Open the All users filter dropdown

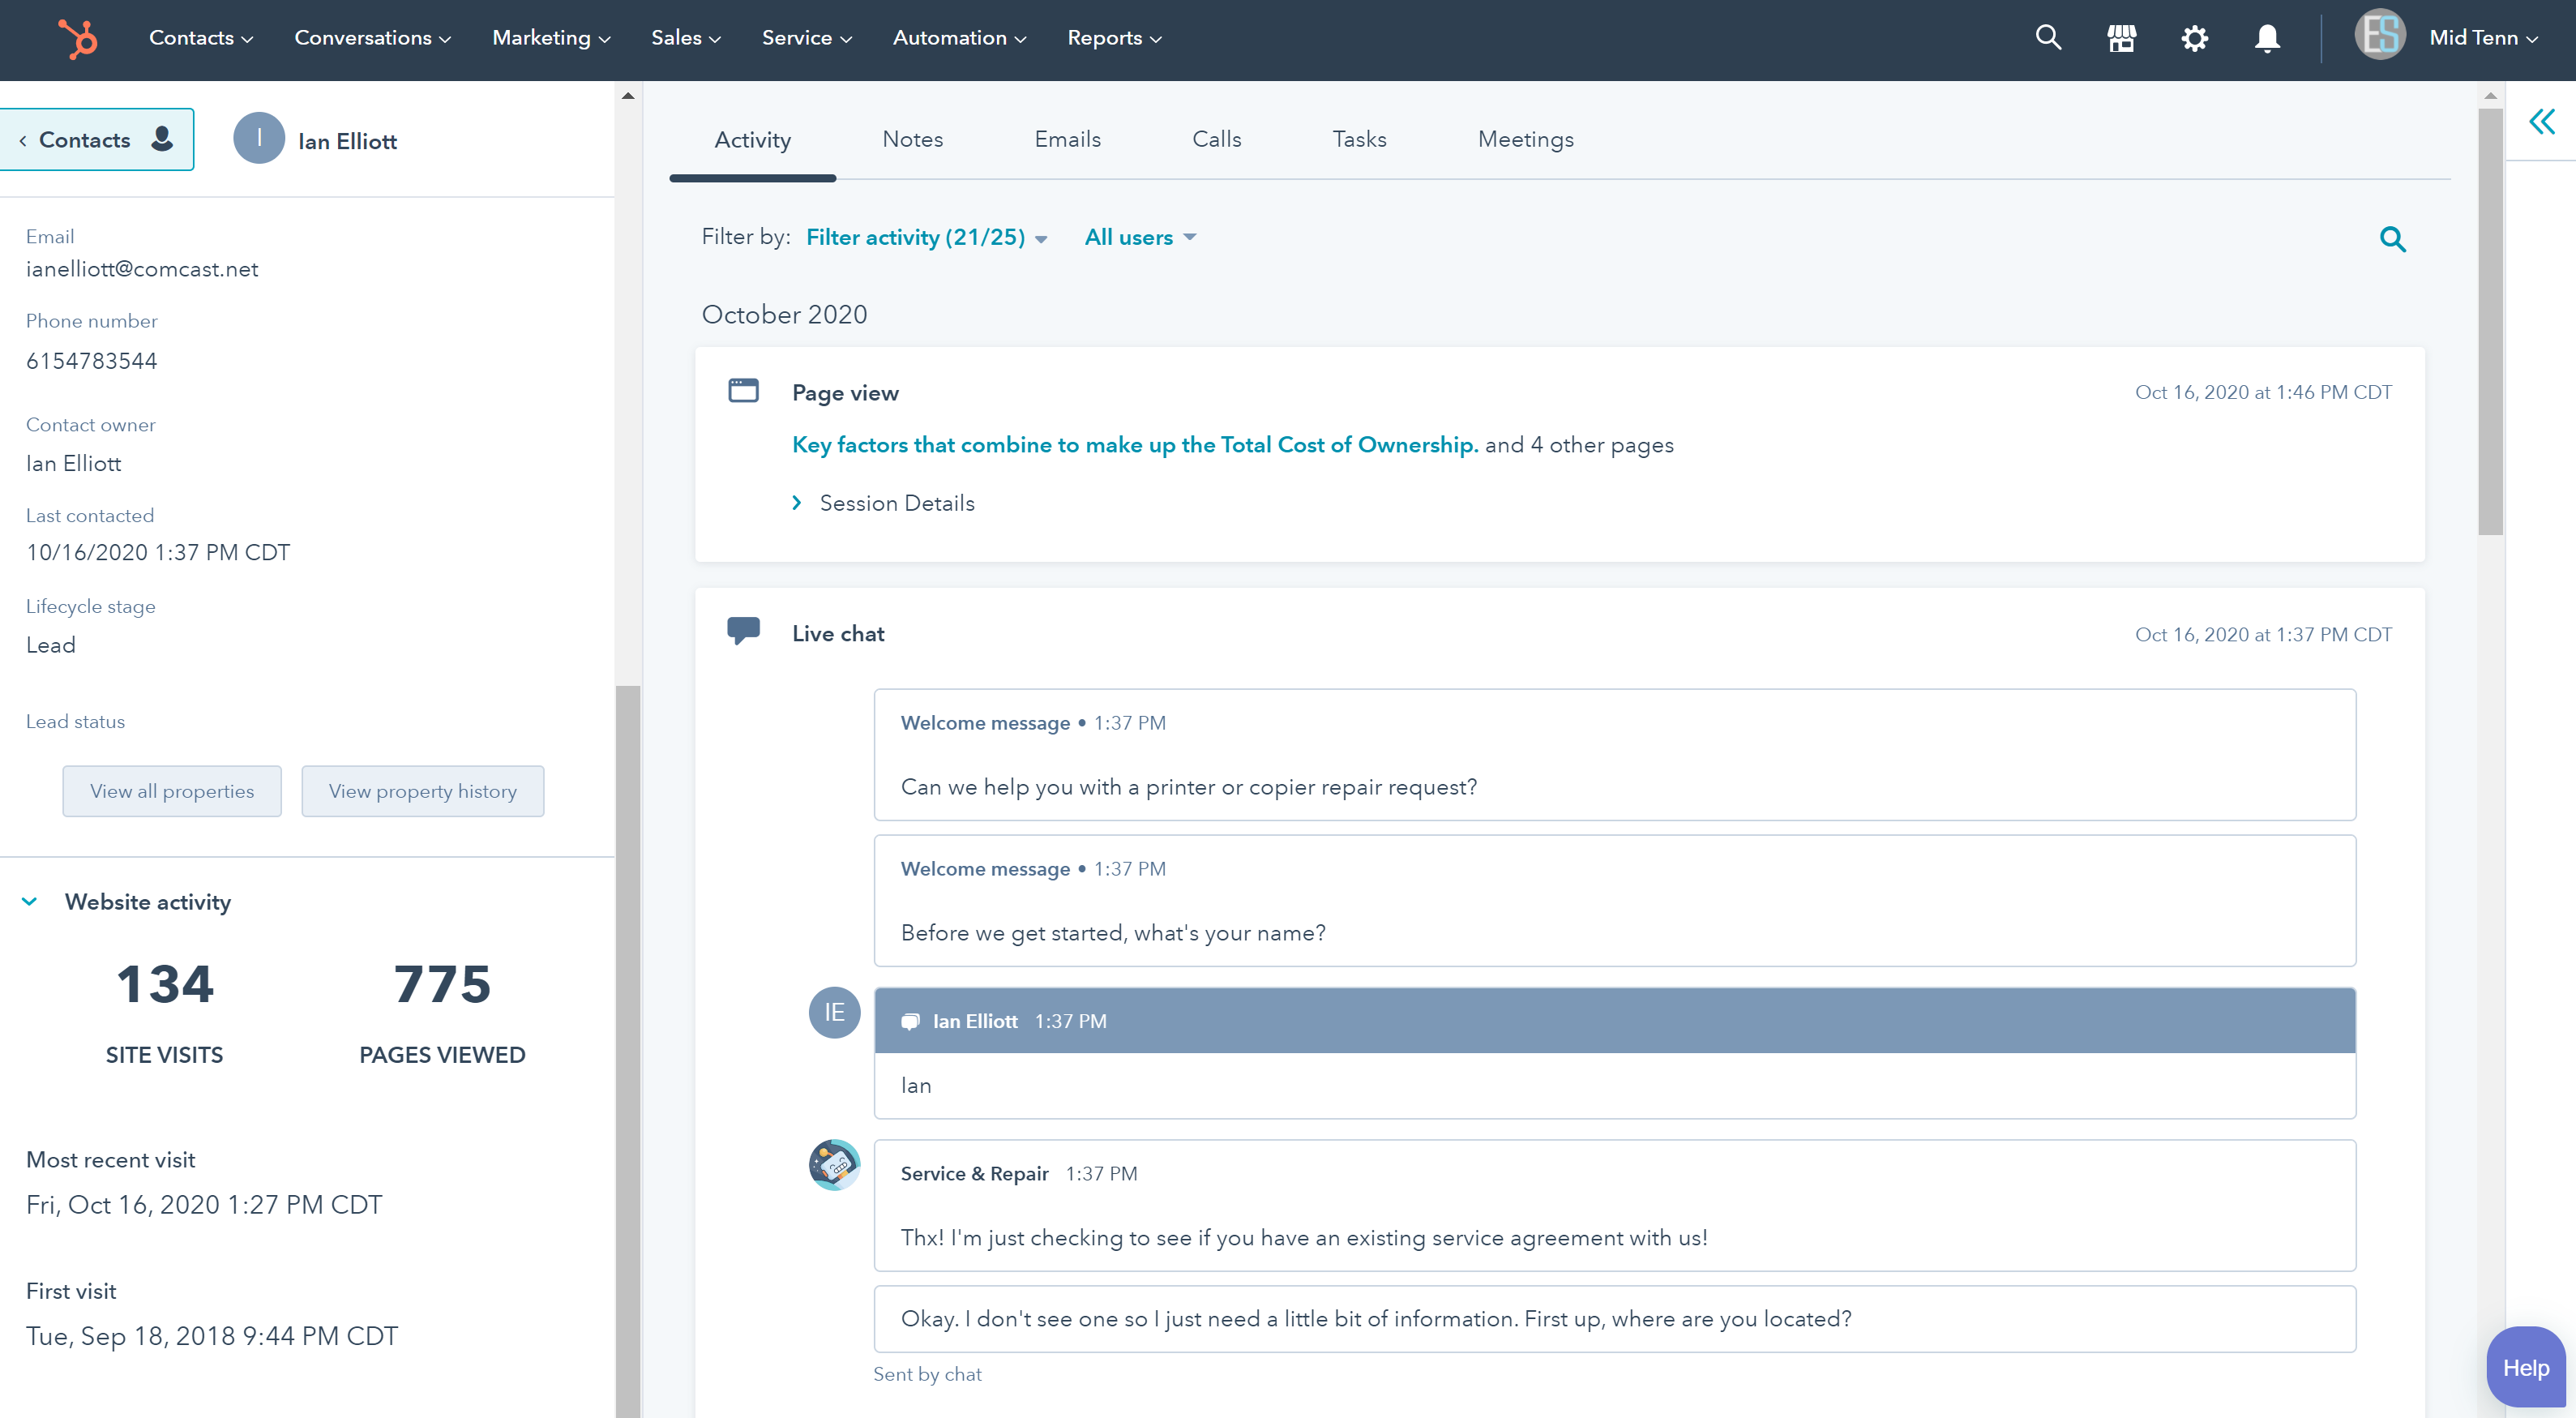pyautogui.click(x=1140, y=238)
